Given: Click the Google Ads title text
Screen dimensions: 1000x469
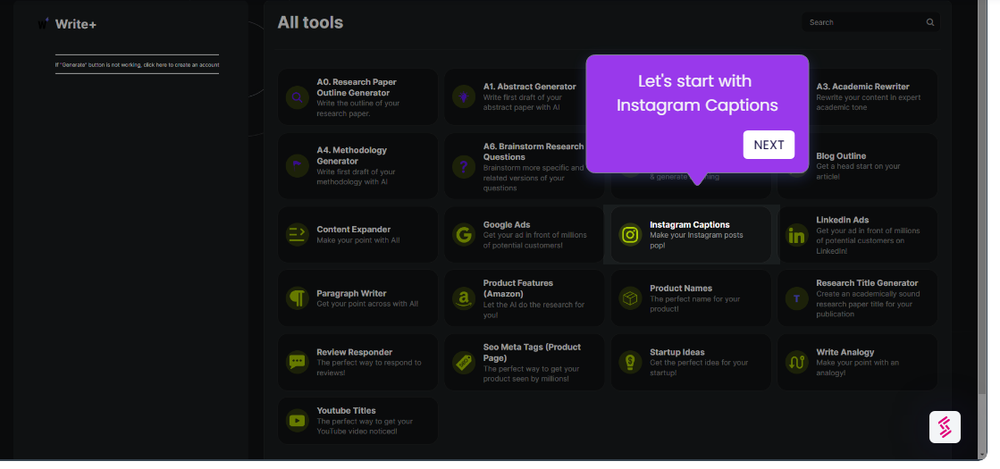Looking at the screenshot, I should [x=506, y=225].
